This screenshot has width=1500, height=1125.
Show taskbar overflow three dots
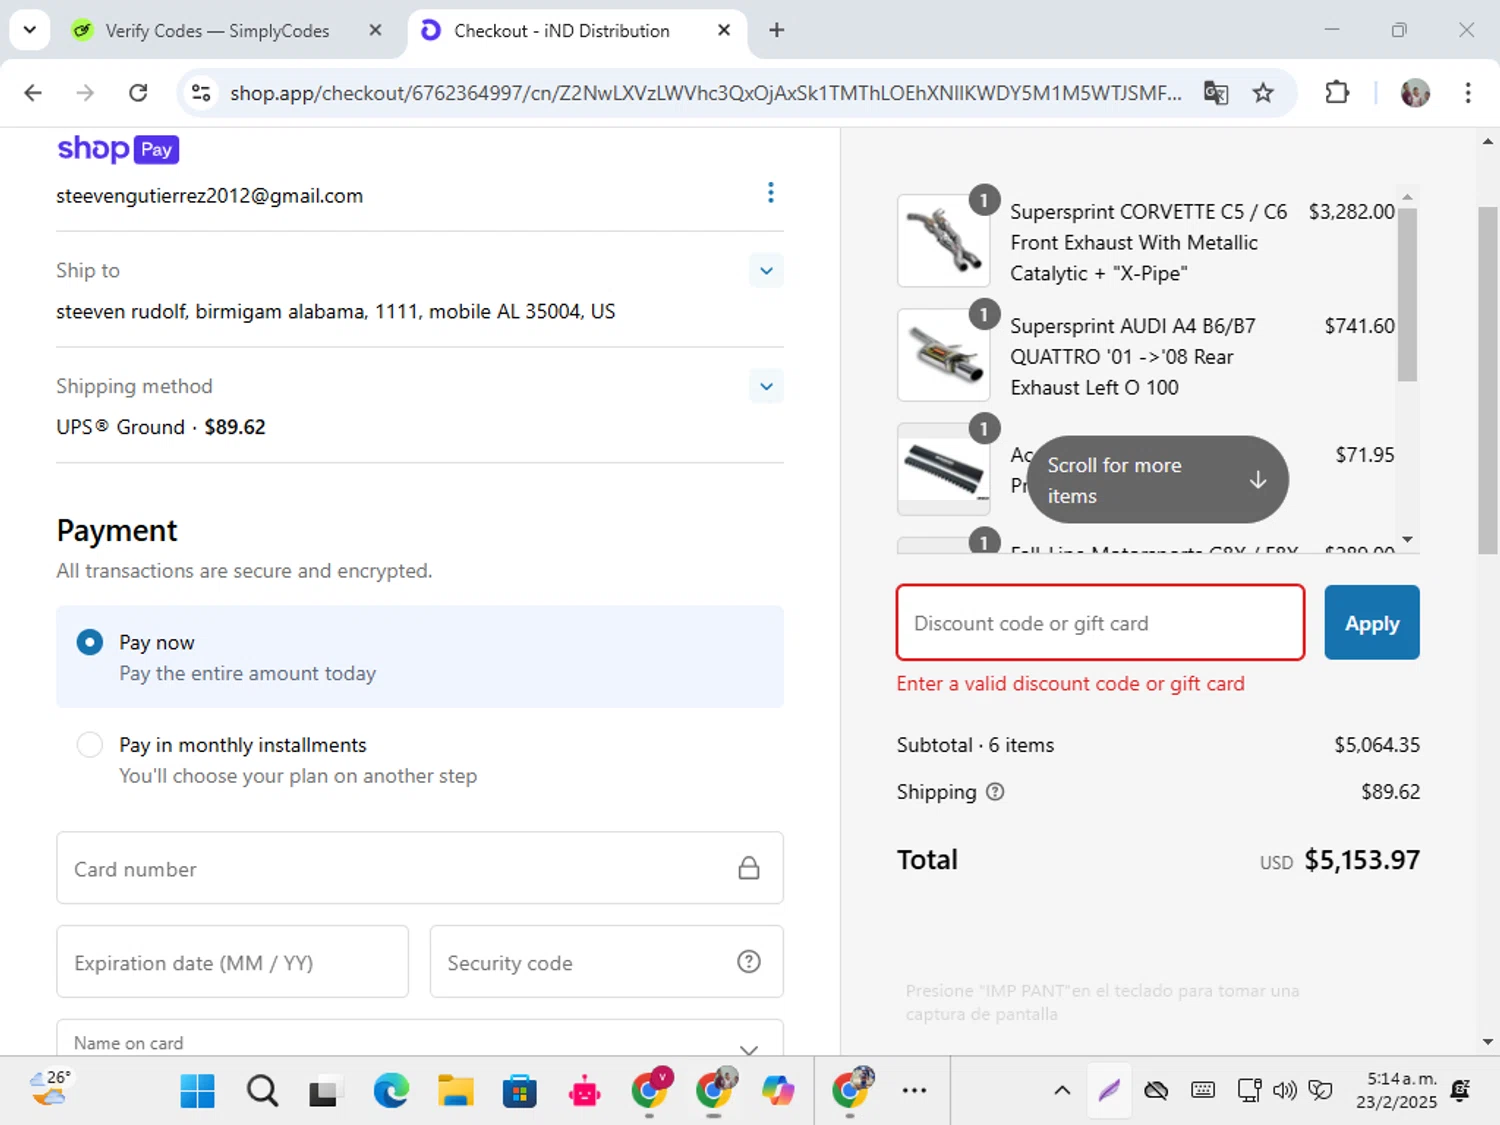click(x=914, y=1091)
